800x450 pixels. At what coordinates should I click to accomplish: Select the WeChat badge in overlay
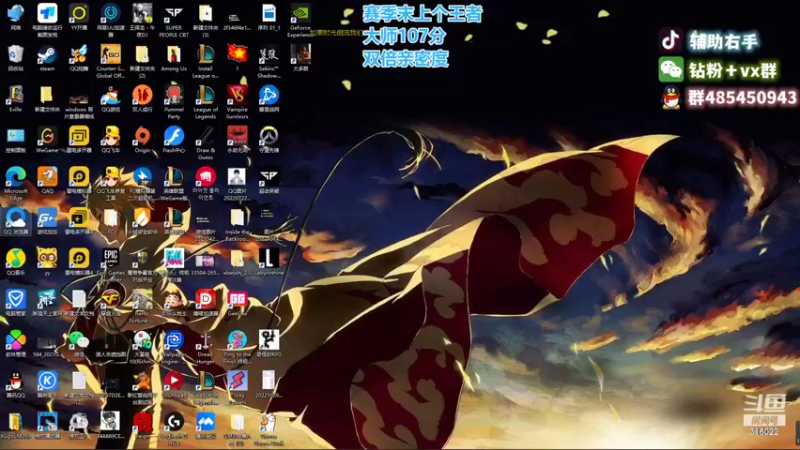[x=670, y=70]
